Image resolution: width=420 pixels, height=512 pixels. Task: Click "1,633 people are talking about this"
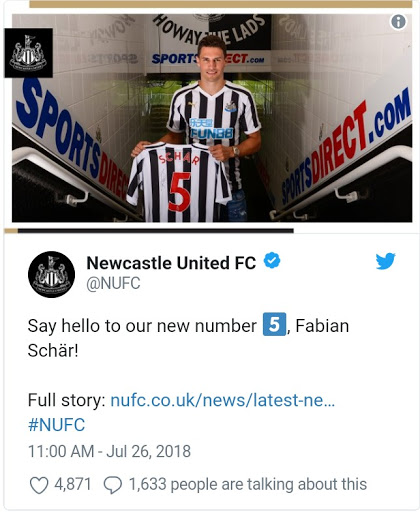[248, 484]
